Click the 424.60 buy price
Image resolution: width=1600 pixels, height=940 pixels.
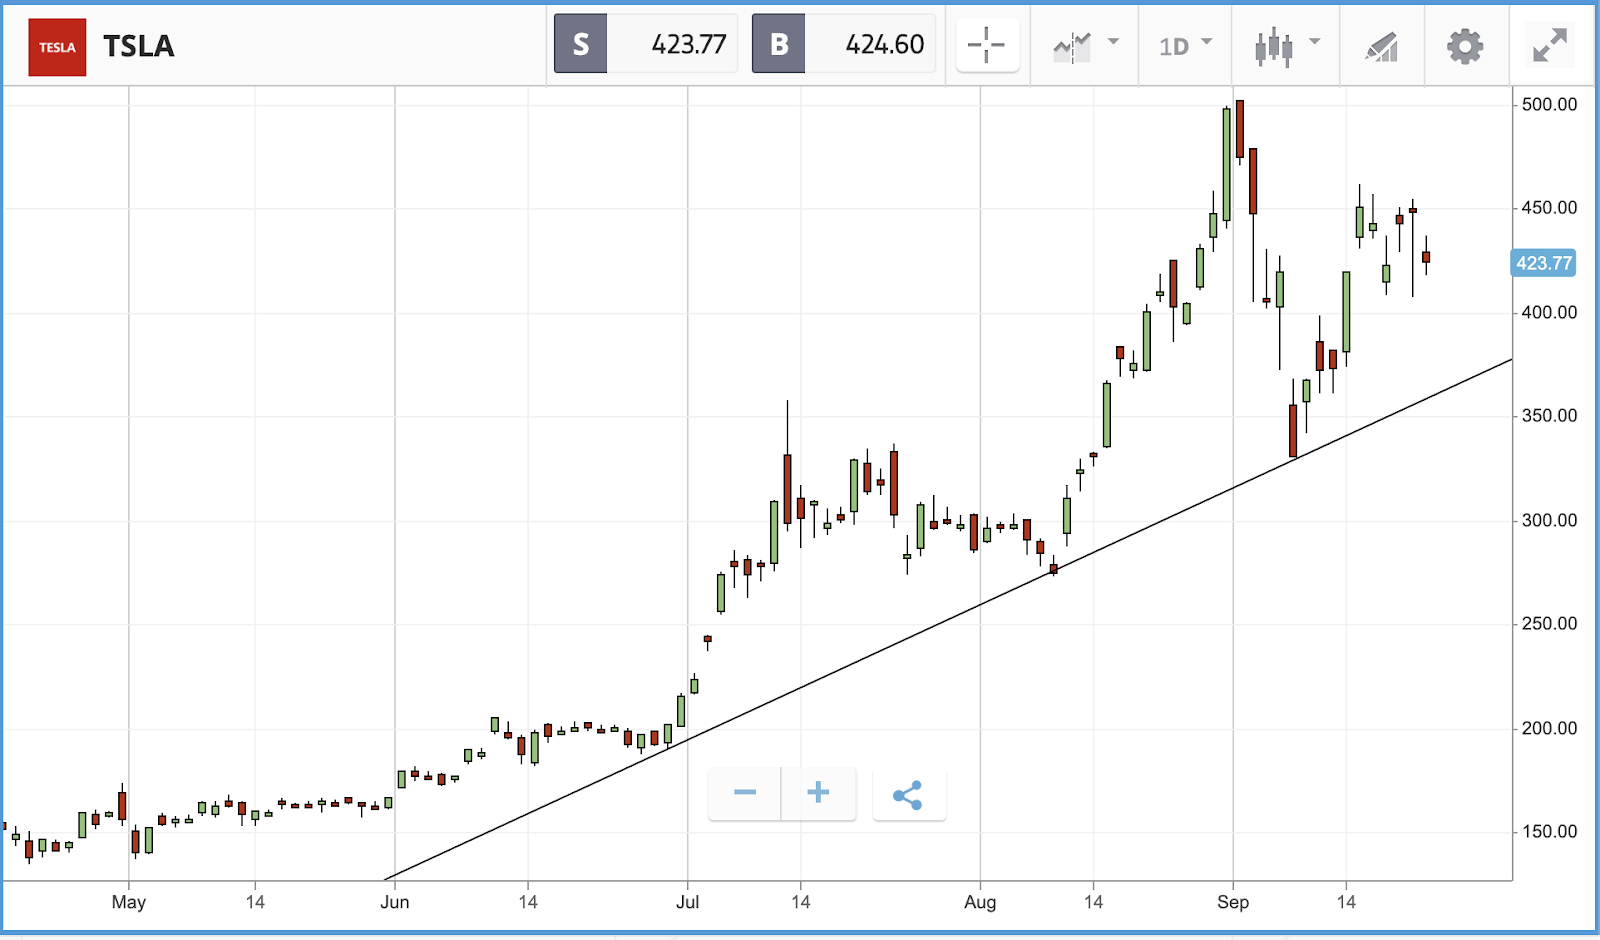coord(884,44)
